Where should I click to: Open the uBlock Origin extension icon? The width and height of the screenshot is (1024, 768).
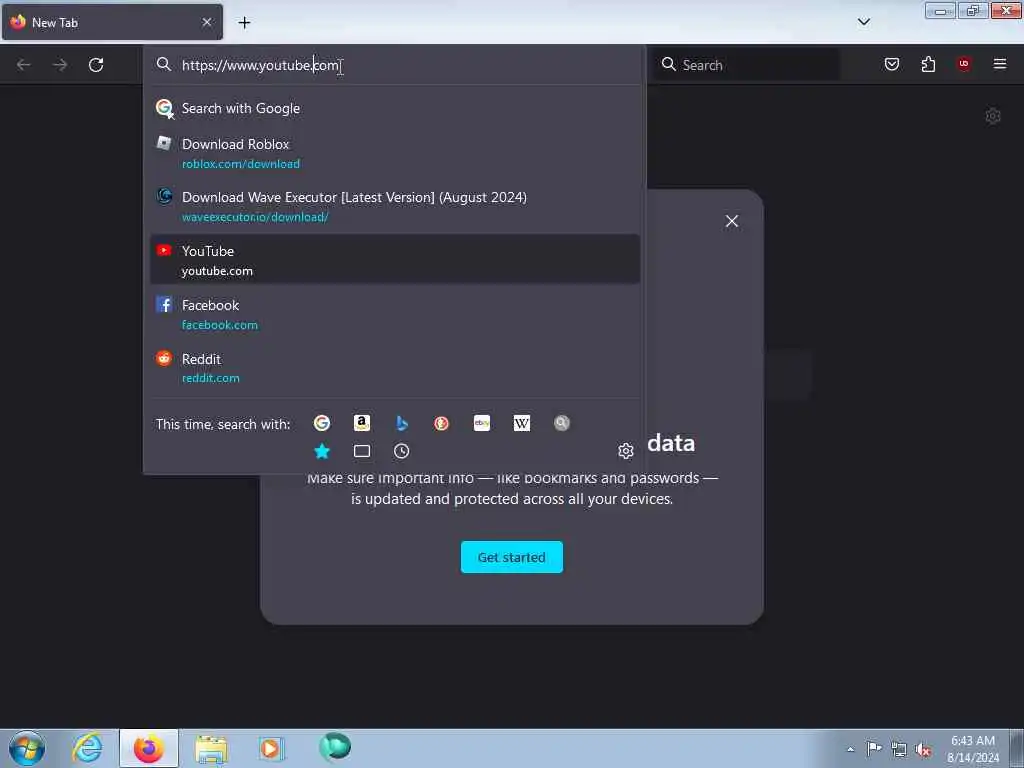coord(964,63)
